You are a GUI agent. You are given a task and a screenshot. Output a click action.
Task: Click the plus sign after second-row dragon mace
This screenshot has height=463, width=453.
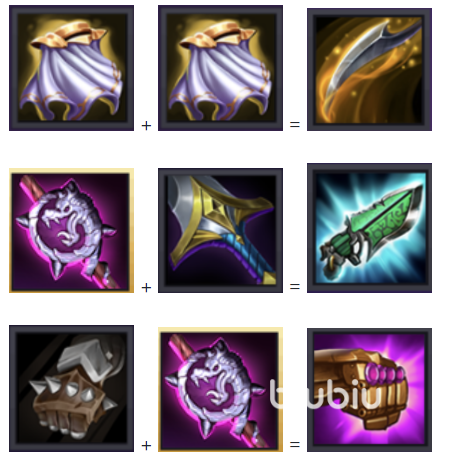click(146, 288)
